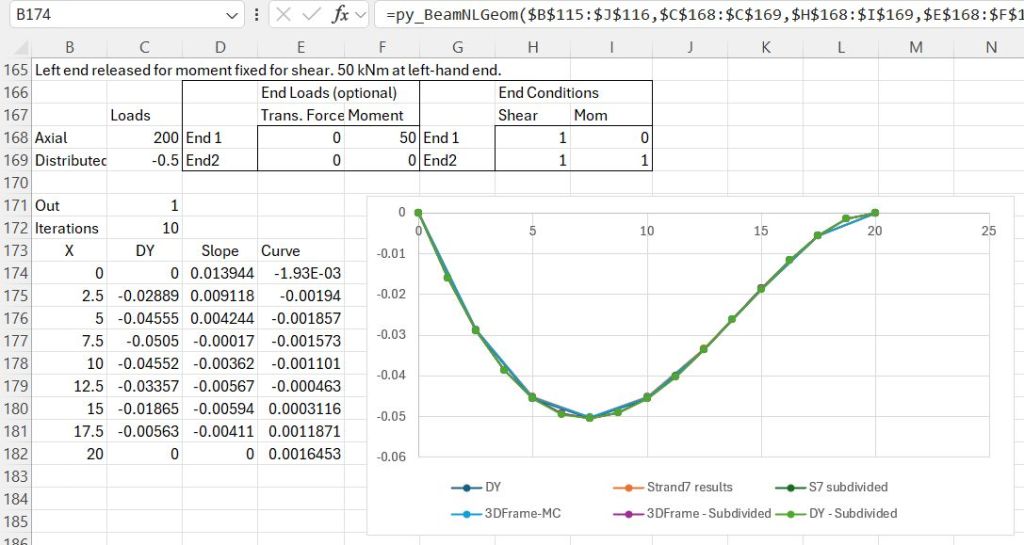Click the Axial load cell with value 200
Screen dimensions: 1024x545
click(145, 138)
